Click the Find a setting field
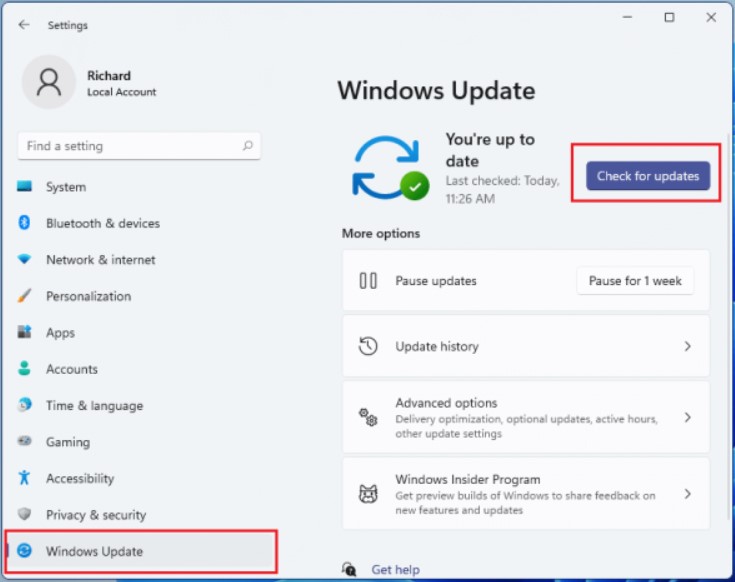The image size is (735, 582). point(139,146)
